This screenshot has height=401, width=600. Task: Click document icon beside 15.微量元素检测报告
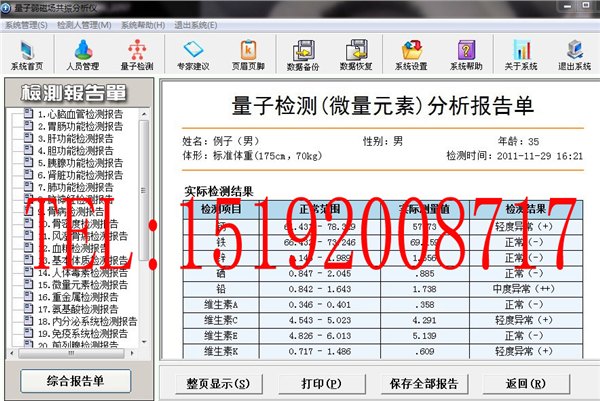pos(28,284)
